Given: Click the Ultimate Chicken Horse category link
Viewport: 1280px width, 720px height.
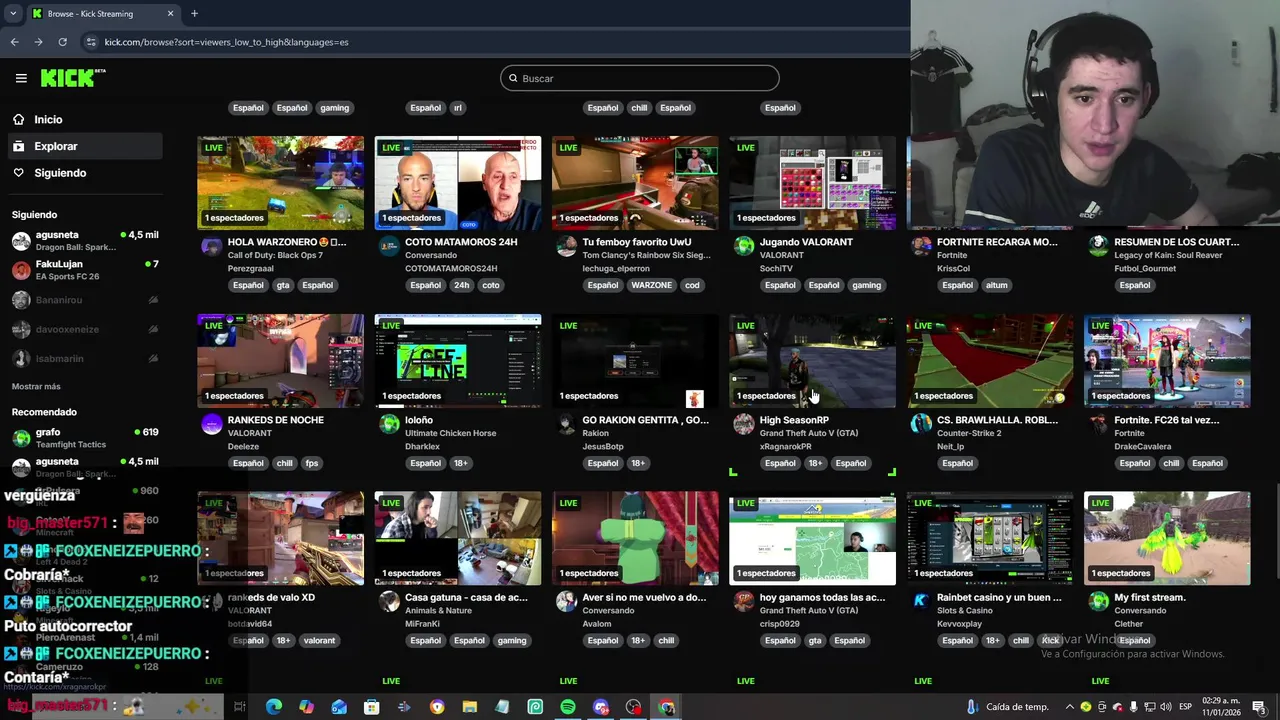Looking at the screenshot, I should 450,433.
